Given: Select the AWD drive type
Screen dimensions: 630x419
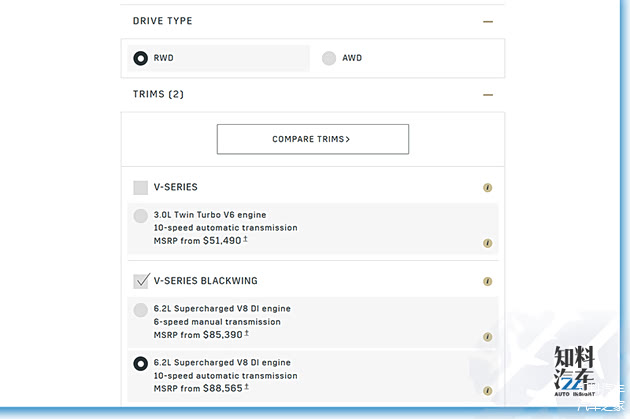Looking at the screenshot, I should 329,58.
